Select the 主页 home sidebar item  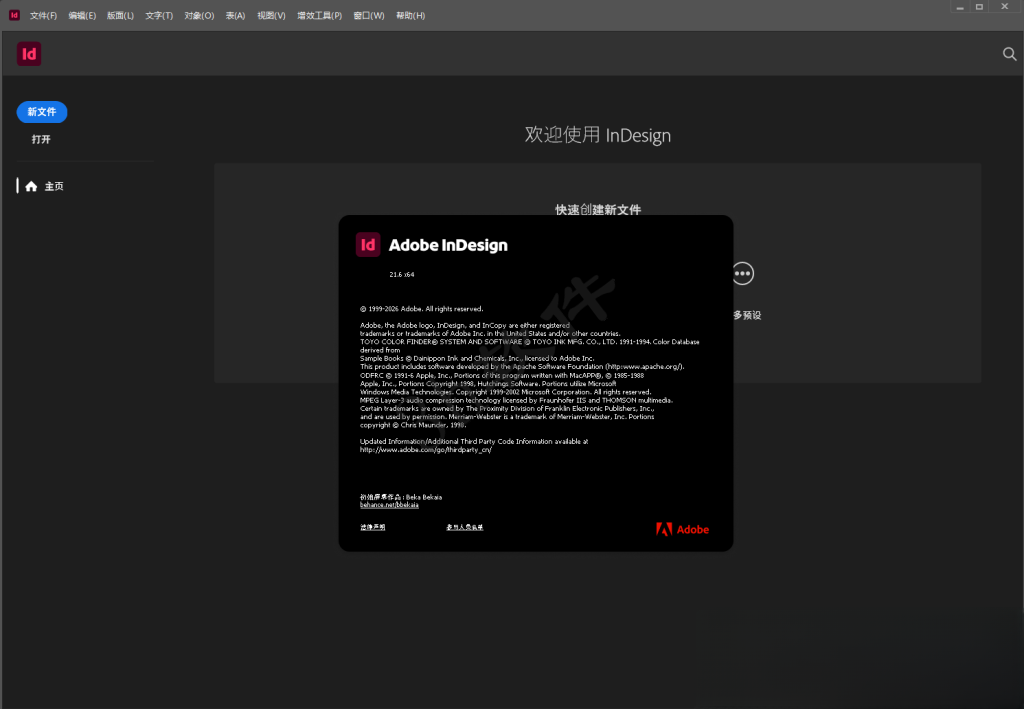(x=44, y=186)
